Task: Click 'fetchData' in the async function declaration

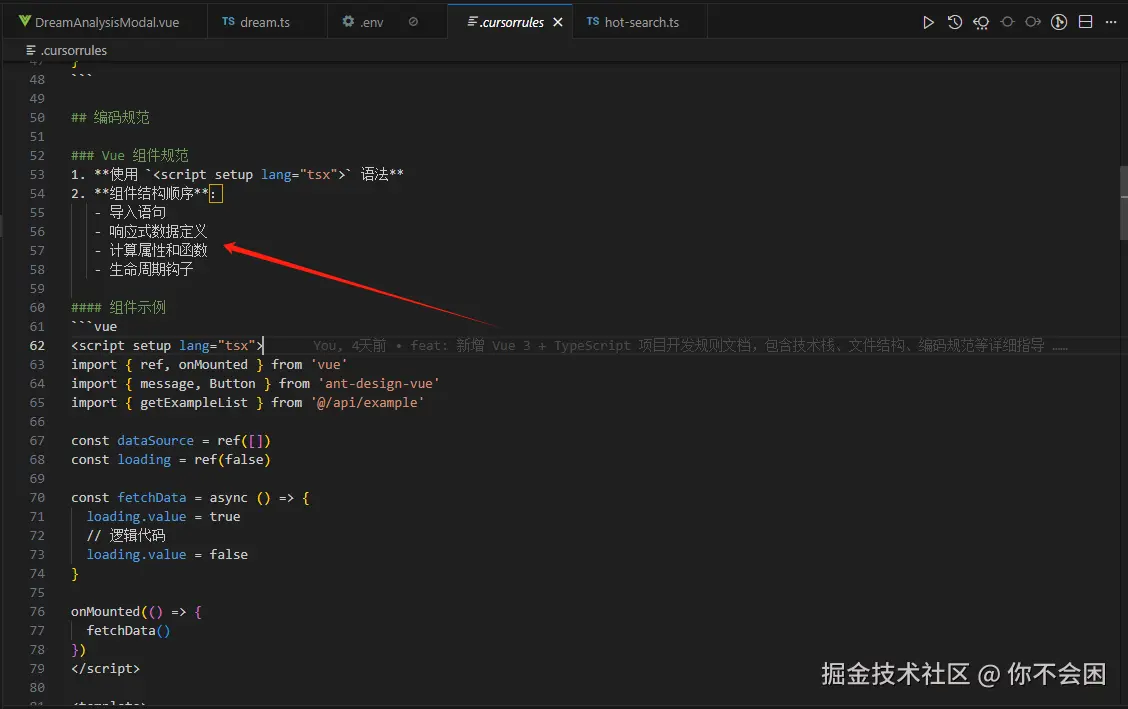Action: coord(152,498)
